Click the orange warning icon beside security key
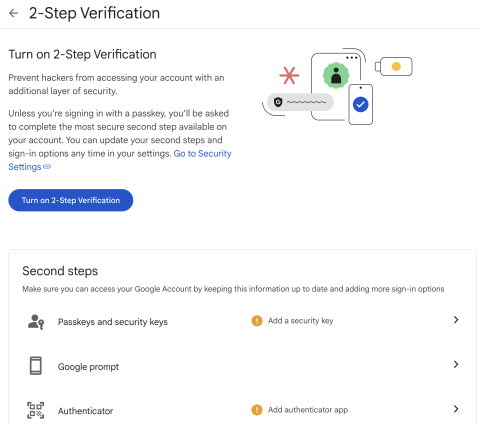This screenshot has height=425, width=480. coord(257,321)
